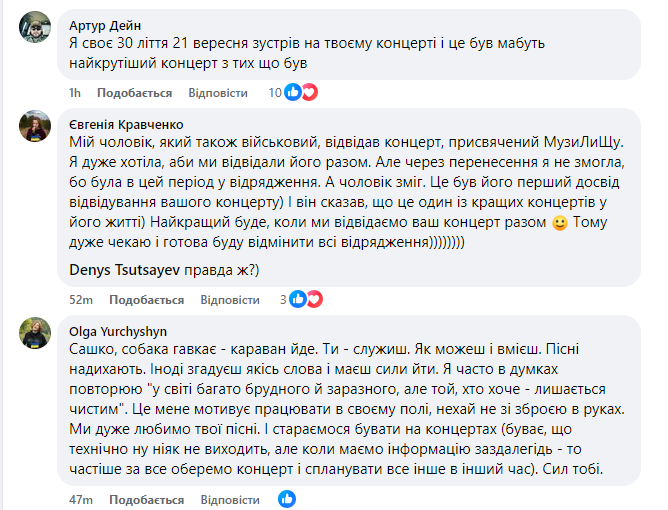Click the reaction count 10 on first comment
The image size is (668, 510).
coord(275,93)
